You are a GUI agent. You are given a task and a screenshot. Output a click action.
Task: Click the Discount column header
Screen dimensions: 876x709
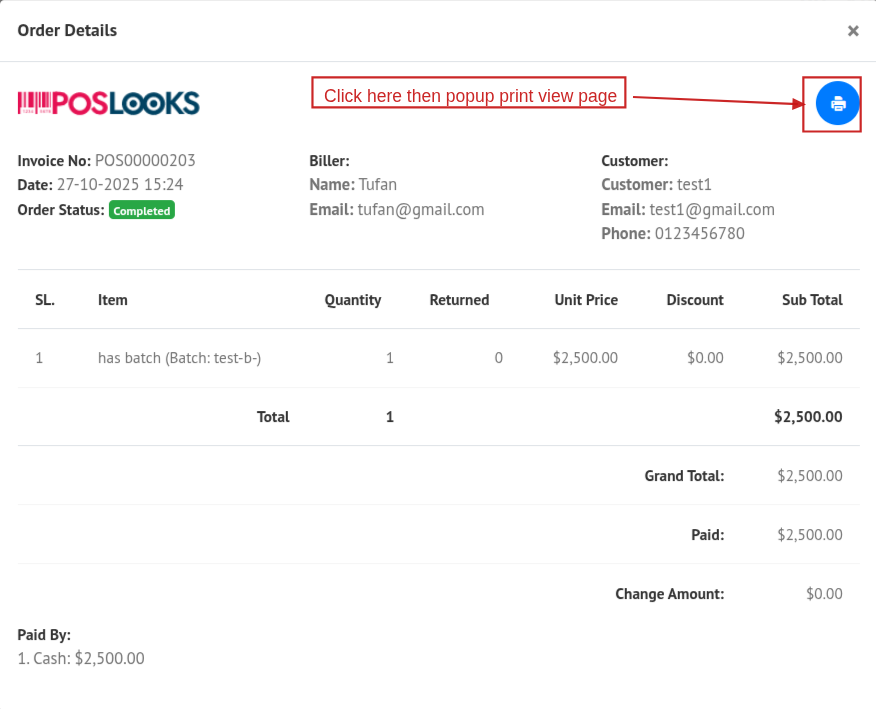(x=695, y=300)
